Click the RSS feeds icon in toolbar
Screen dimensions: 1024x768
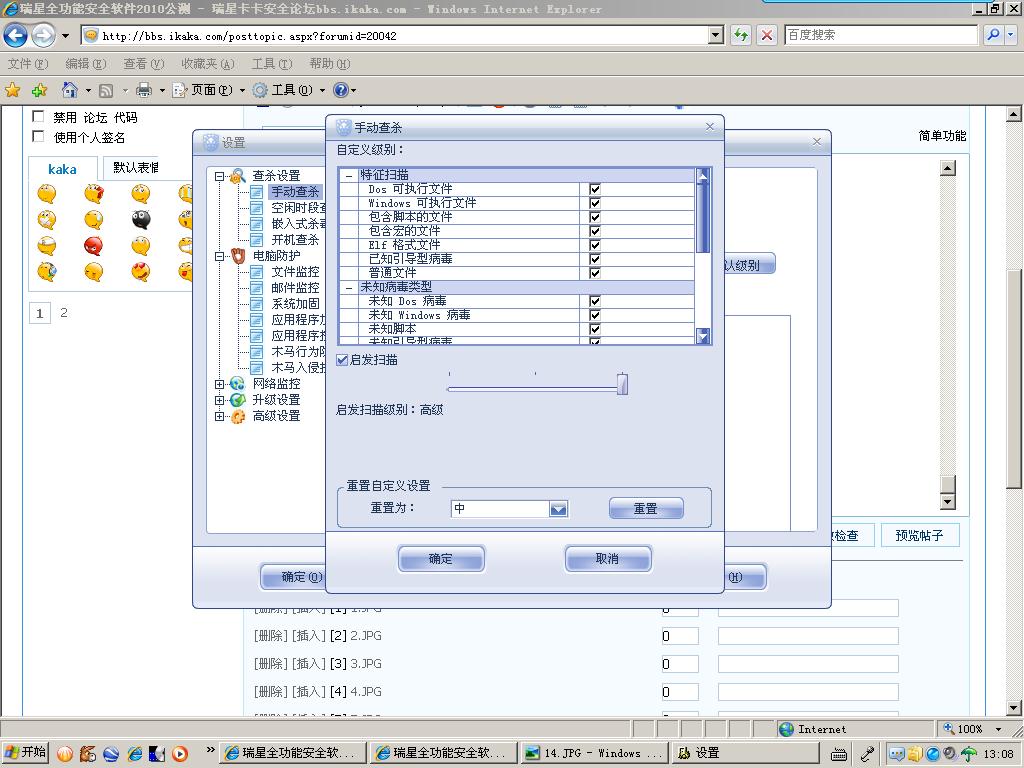coord(106,90)
